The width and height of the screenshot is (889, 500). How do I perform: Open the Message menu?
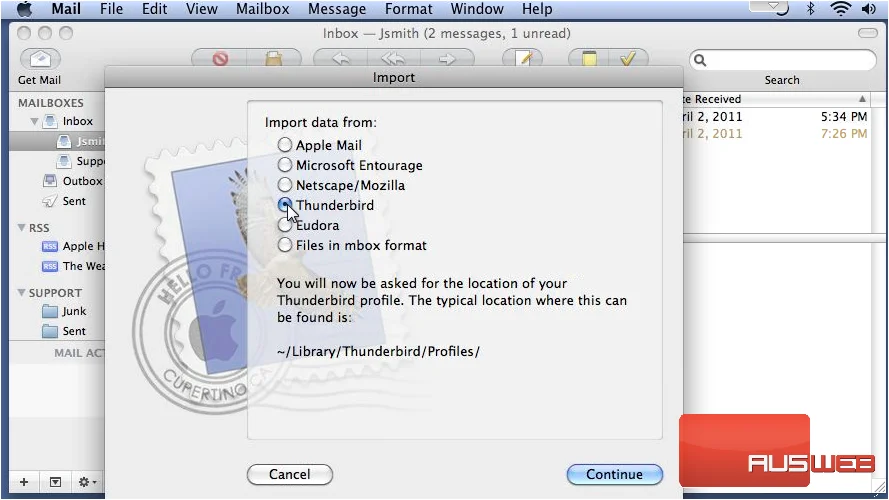[x=337, y=9]
